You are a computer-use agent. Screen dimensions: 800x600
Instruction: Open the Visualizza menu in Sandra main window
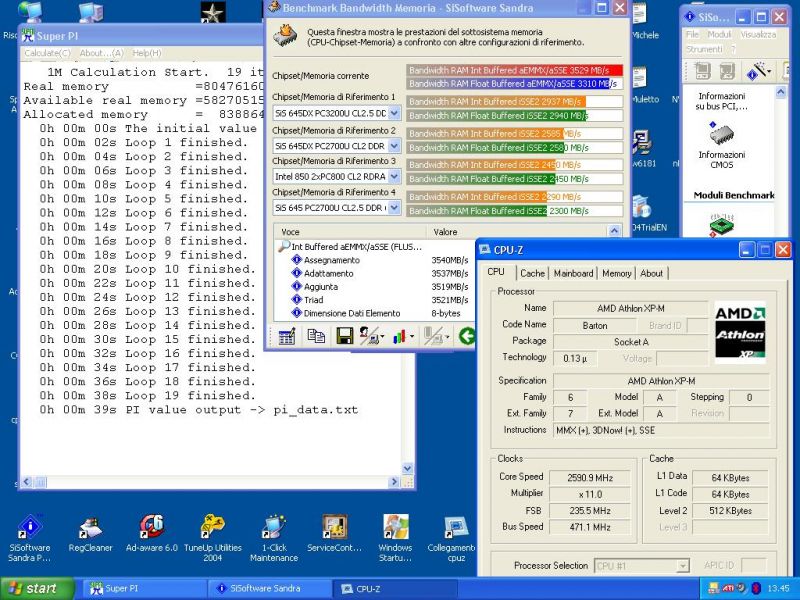click(758, 34)
